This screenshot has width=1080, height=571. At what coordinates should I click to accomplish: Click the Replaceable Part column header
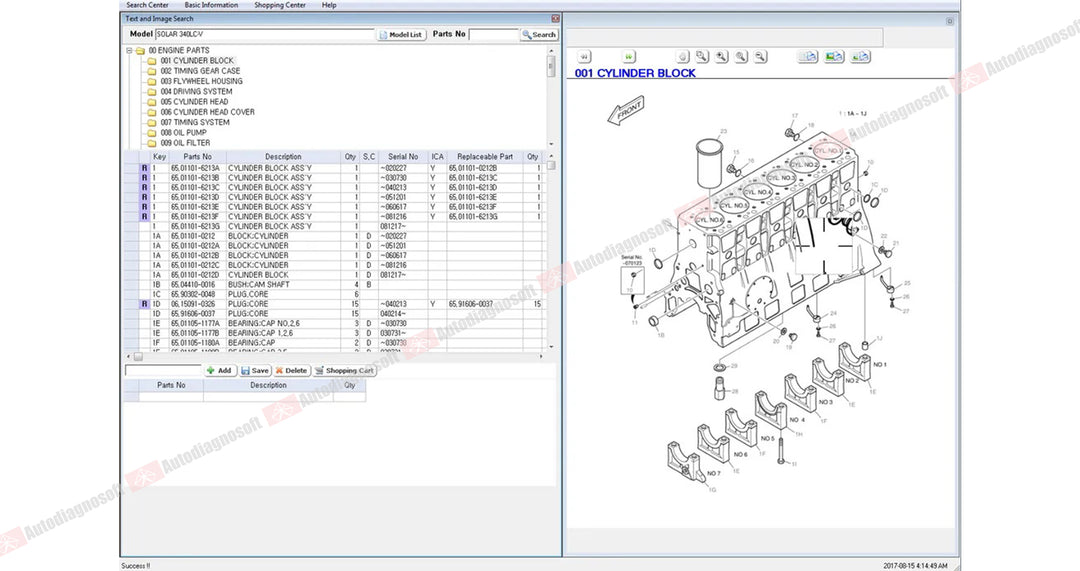click(485, 157)
